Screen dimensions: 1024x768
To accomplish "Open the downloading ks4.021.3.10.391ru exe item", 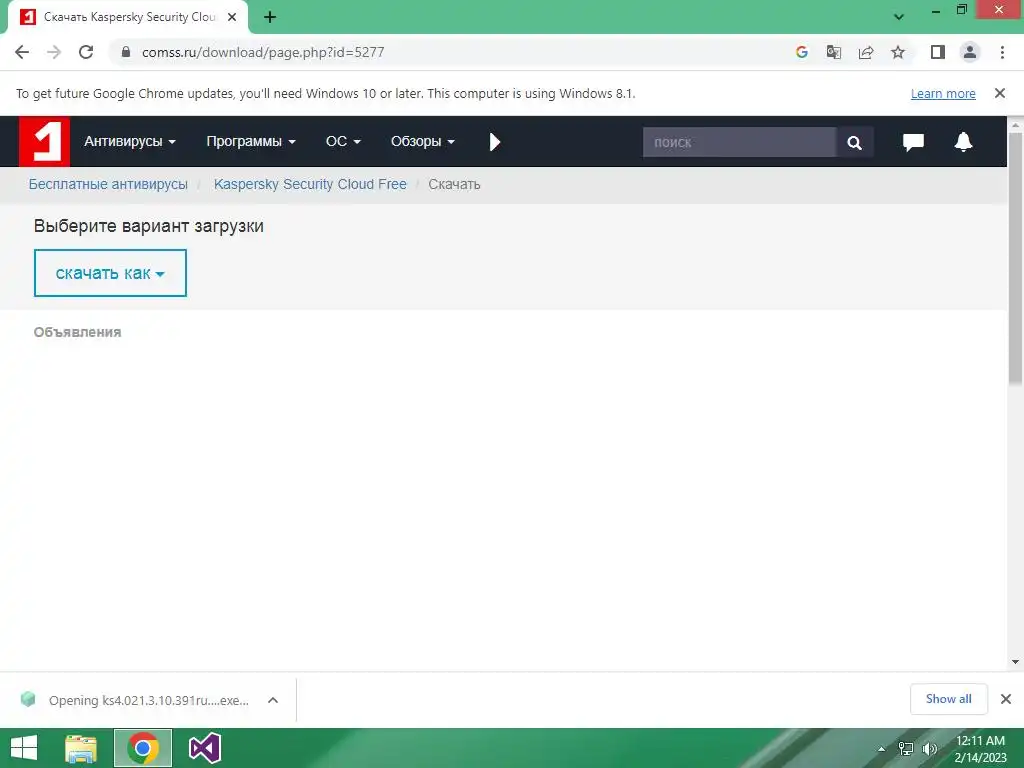I will (x=149, y=700).
